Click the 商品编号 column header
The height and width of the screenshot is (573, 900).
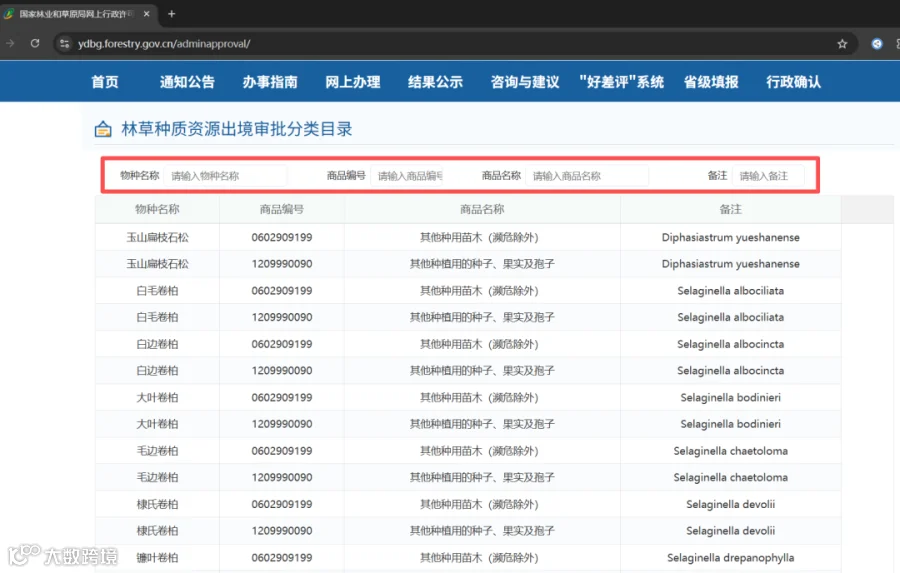pos(282,209)
